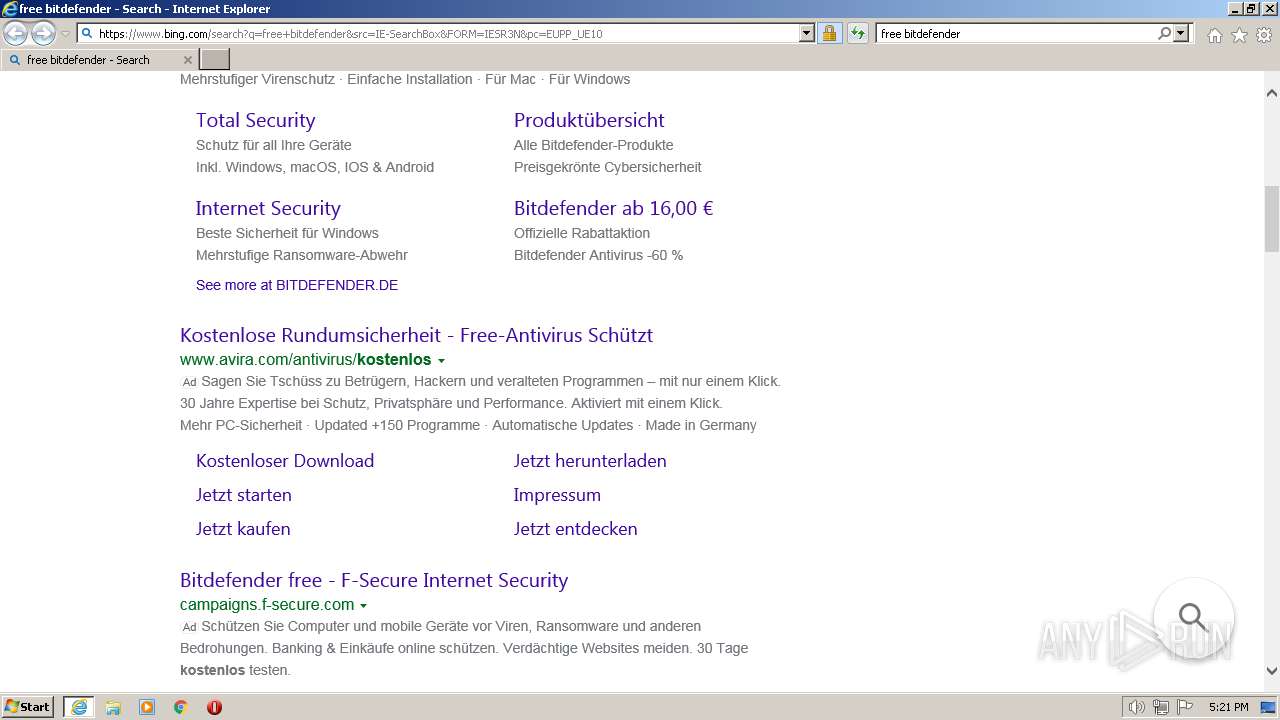Viewport: 1280px width, 720px height.
Task: Select the free bitdefender - Search tab
Action: click(98, 60)
